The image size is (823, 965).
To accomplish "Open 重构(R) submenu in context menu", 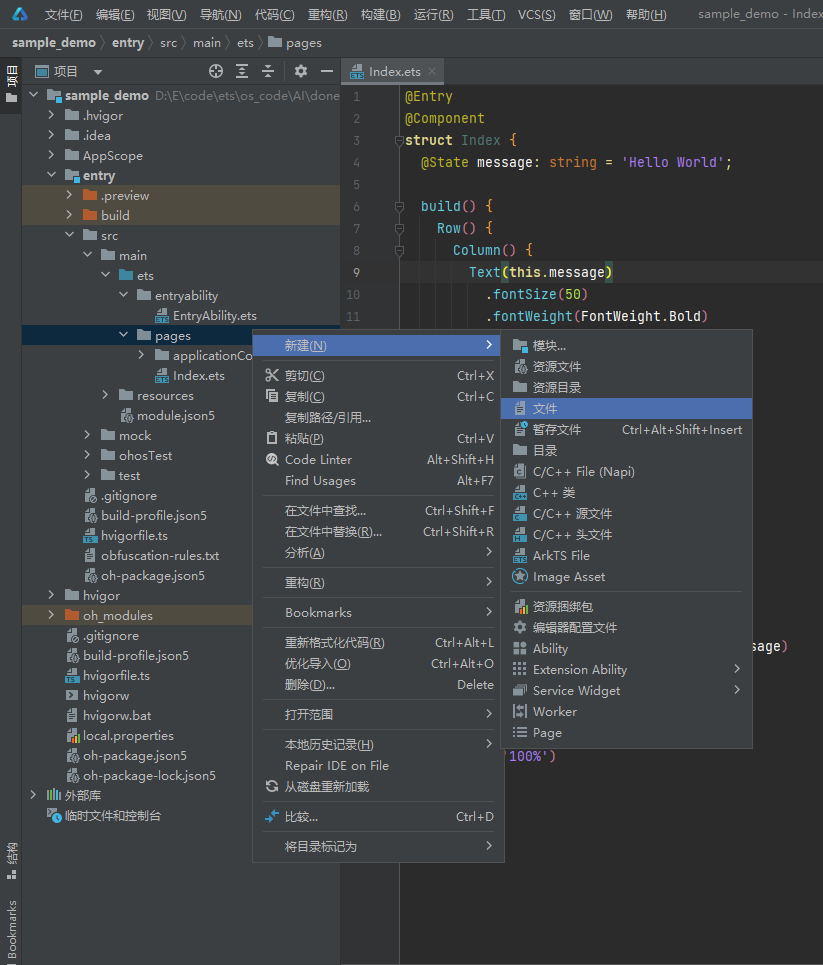I will [378, 582].
